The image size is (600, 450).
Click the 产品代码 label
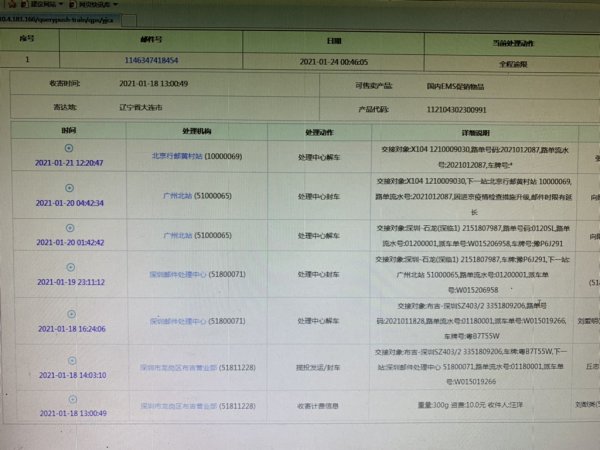click(x=373, y=109)
